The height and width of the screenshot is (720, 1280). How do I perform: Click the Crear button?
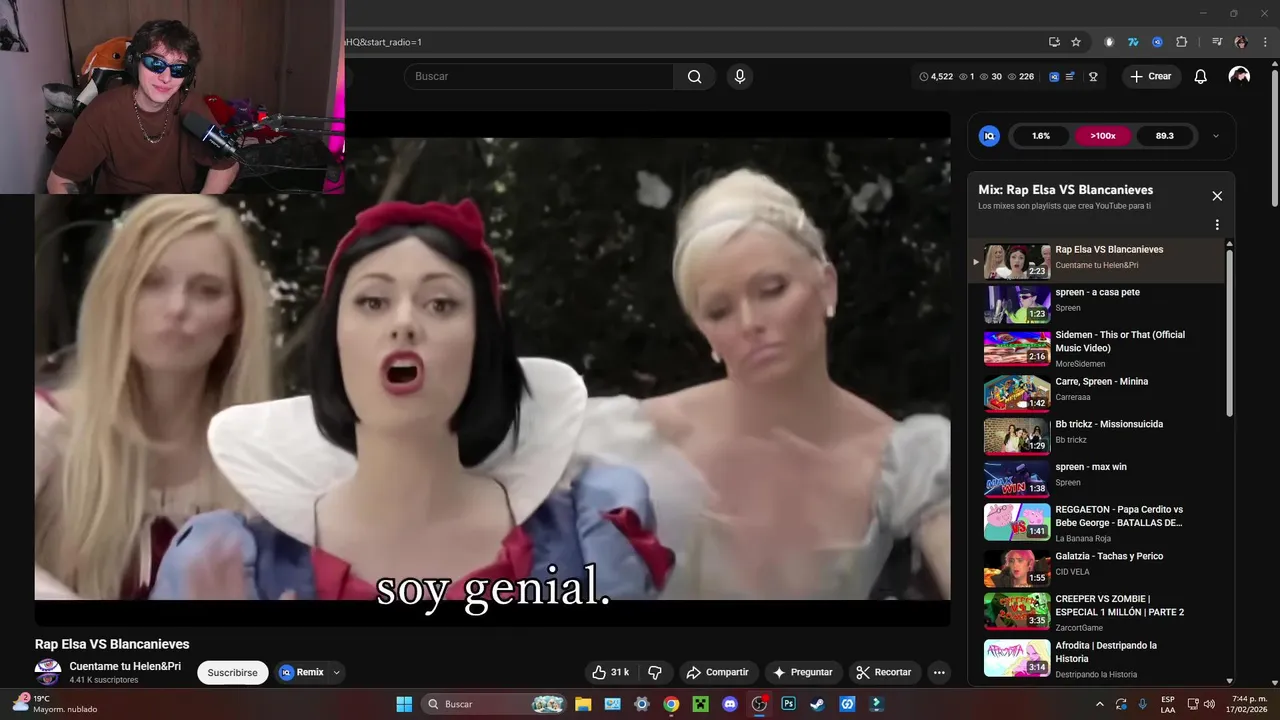[x=1150, y=76]
